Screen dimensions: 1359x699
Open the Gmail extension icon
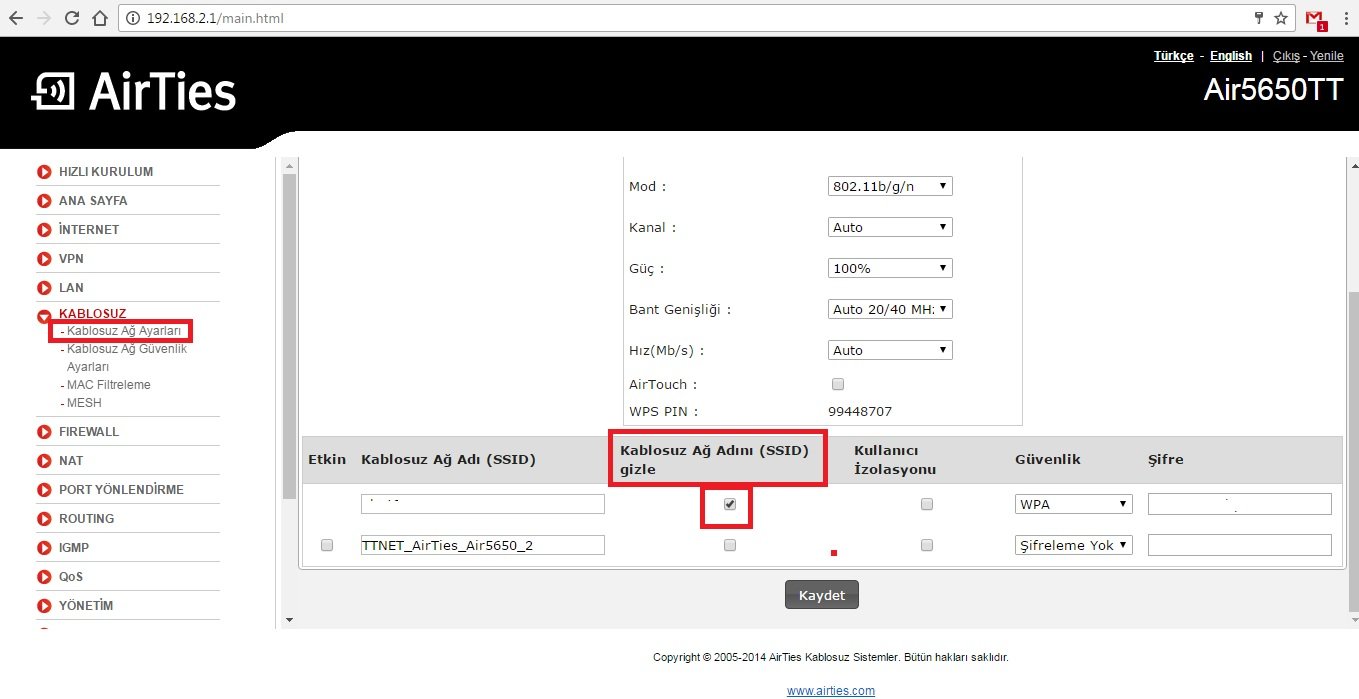(1315, 19)
